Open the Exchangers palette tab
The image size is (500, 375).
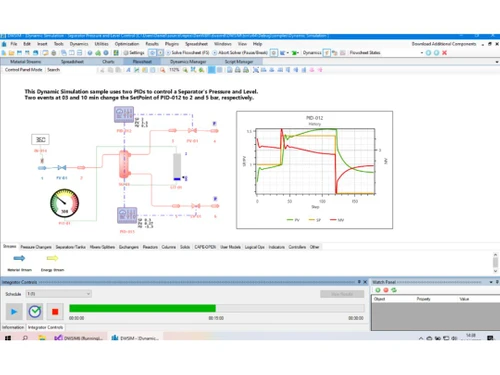(129, 247)
